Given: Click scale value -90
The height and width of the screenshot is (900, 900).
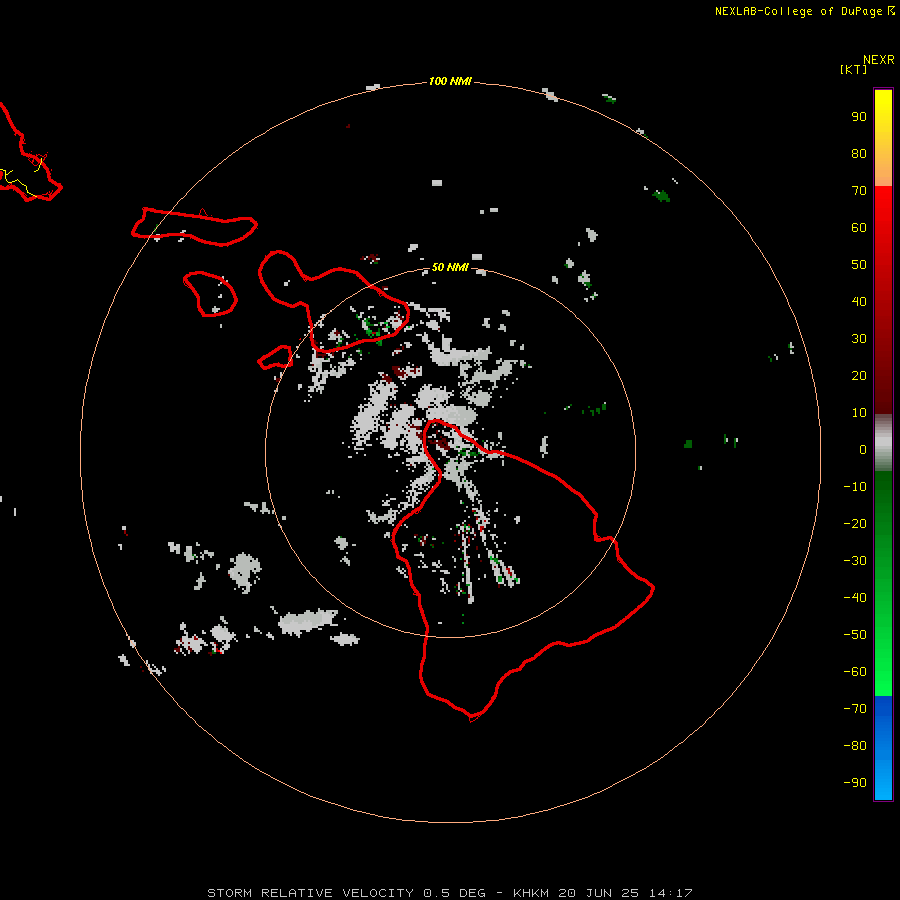Looking at the screenshot, I should pyautogui.click(x=855, y=783).
